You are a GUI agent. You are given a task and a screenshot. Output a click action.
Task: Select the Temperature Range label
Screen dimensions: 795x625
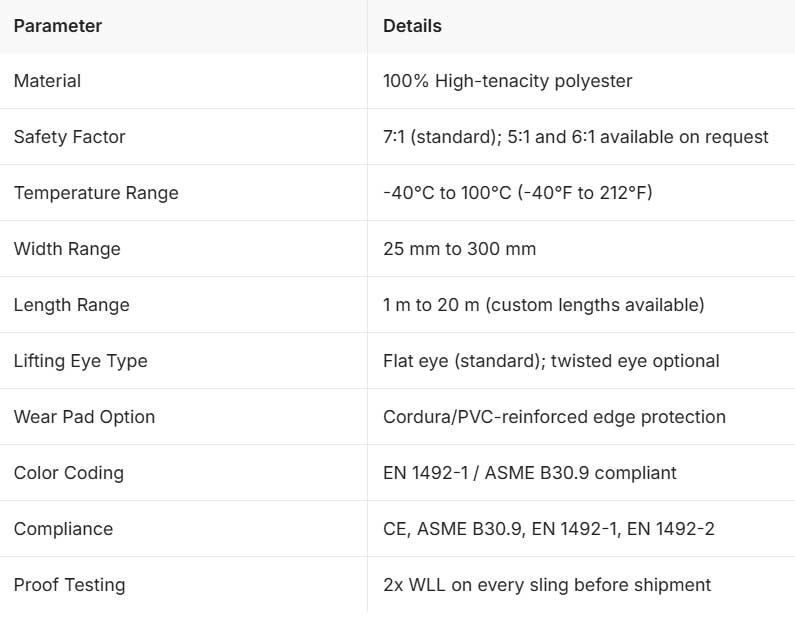click(96, 193)
